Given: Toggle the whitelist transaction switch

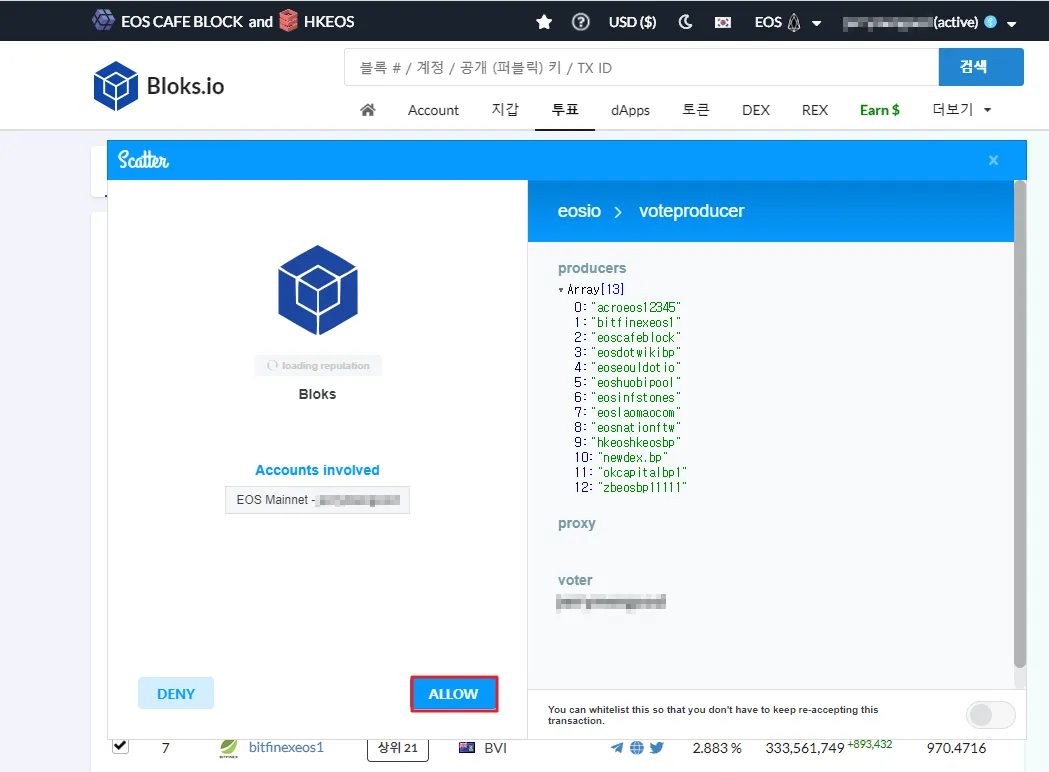Looking at the screenshot, I should 991,715.
